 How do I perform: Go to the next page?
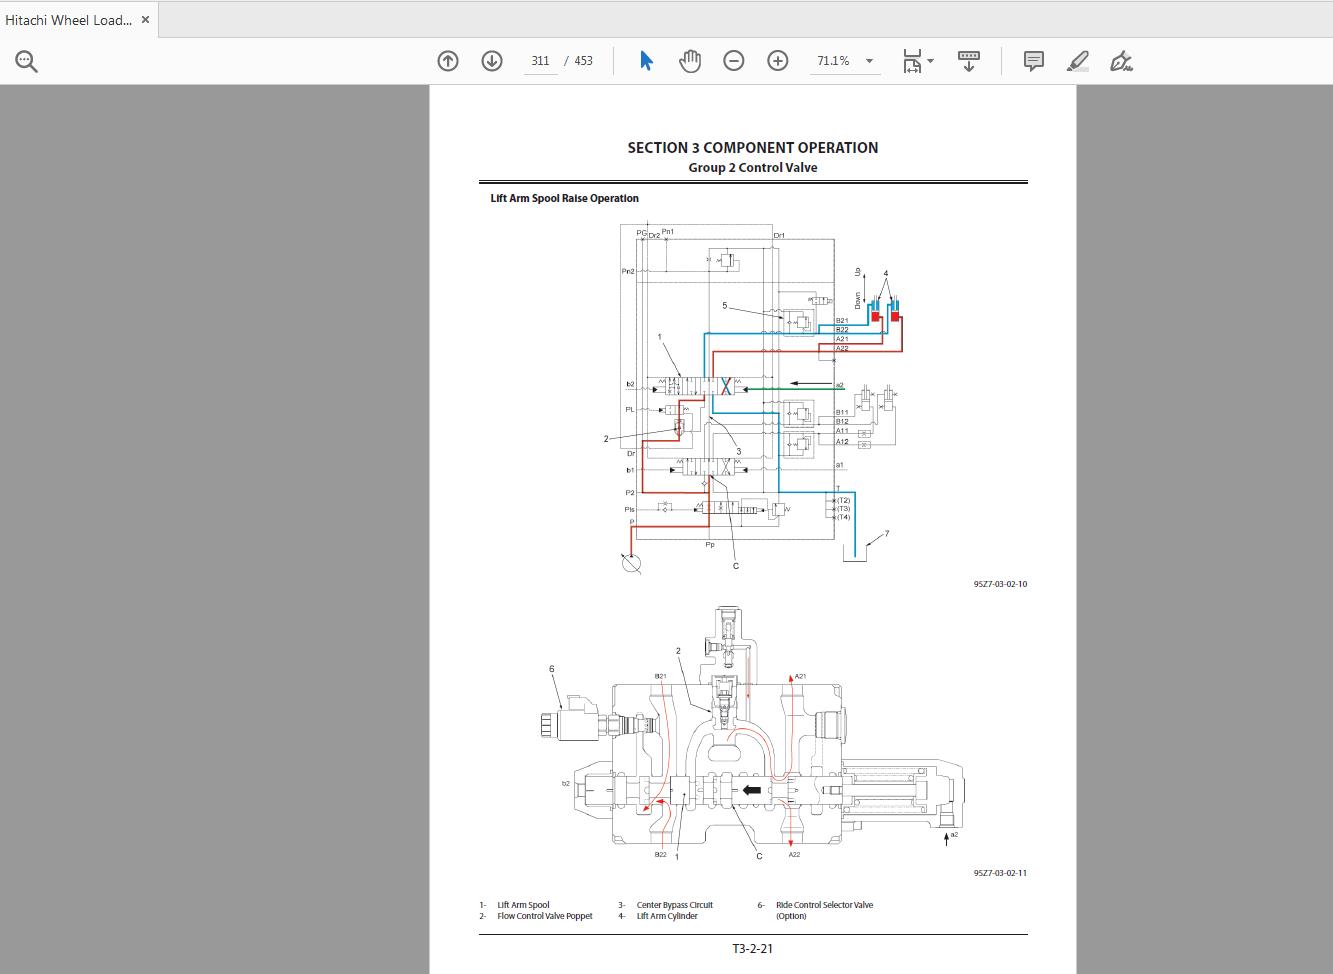click(x=491, y=60)
